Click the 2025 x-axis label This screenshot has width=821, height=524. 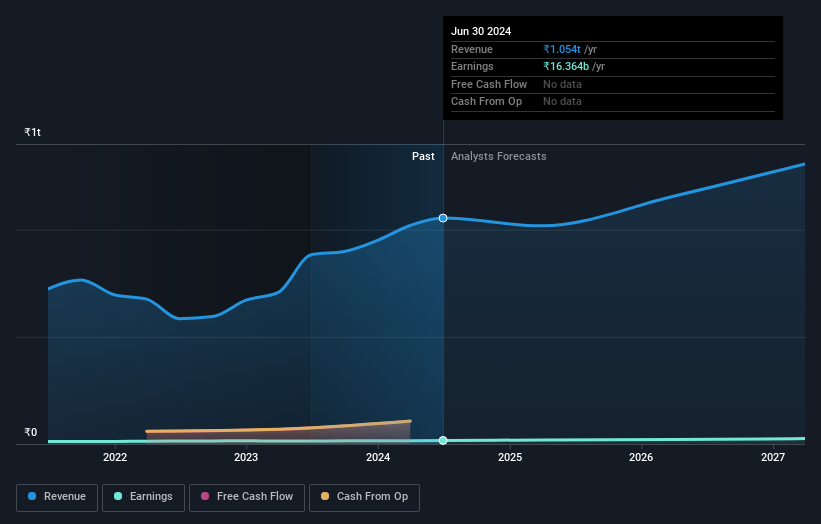(510, 457)
